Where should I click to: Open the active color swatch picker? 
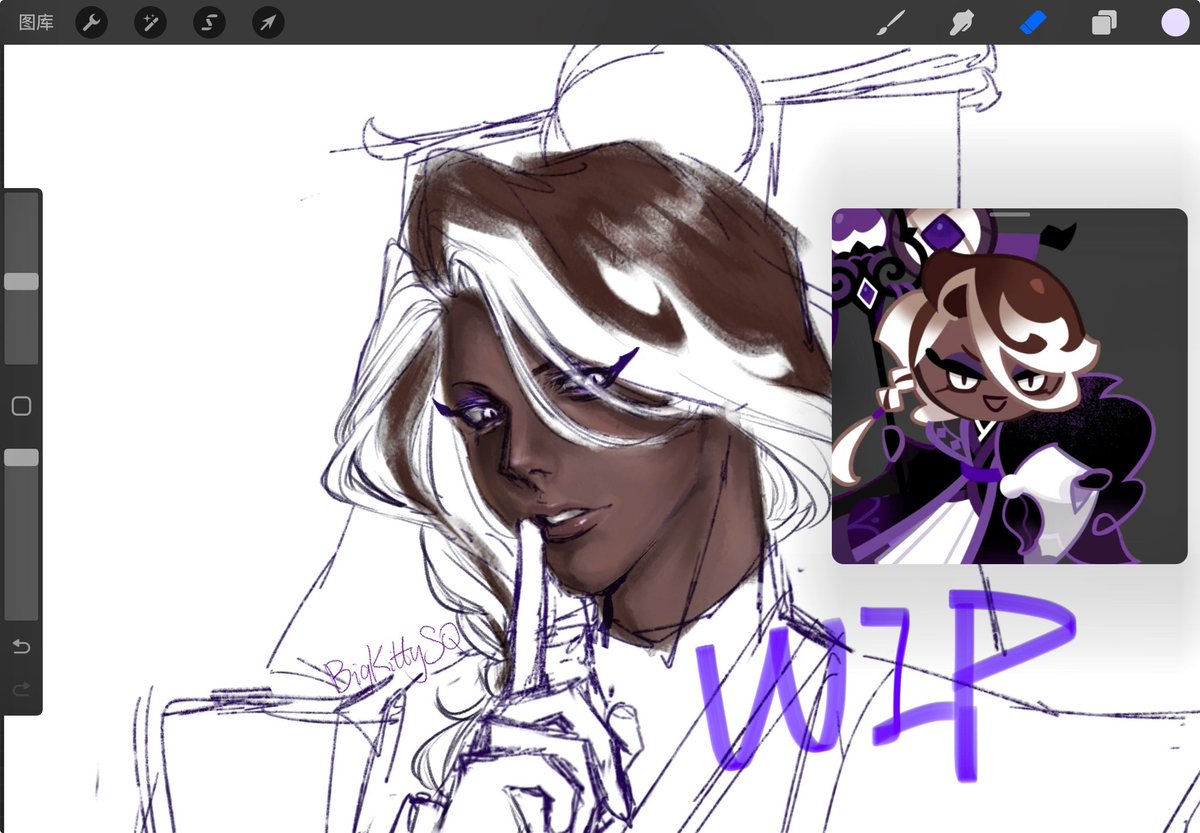(1174, 20)
